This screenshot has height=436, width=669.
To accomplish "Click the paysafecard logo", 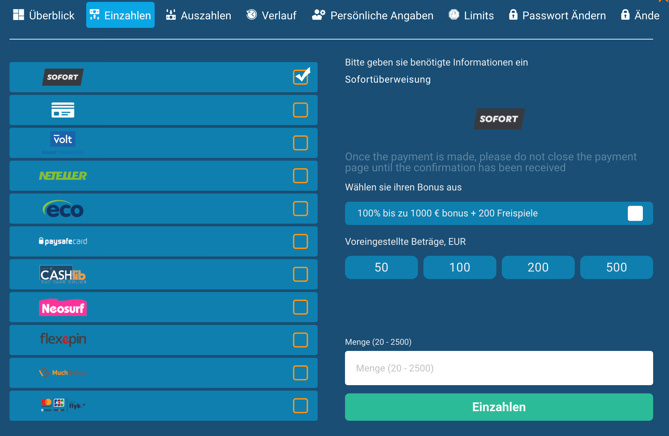I will click(63, 241).
